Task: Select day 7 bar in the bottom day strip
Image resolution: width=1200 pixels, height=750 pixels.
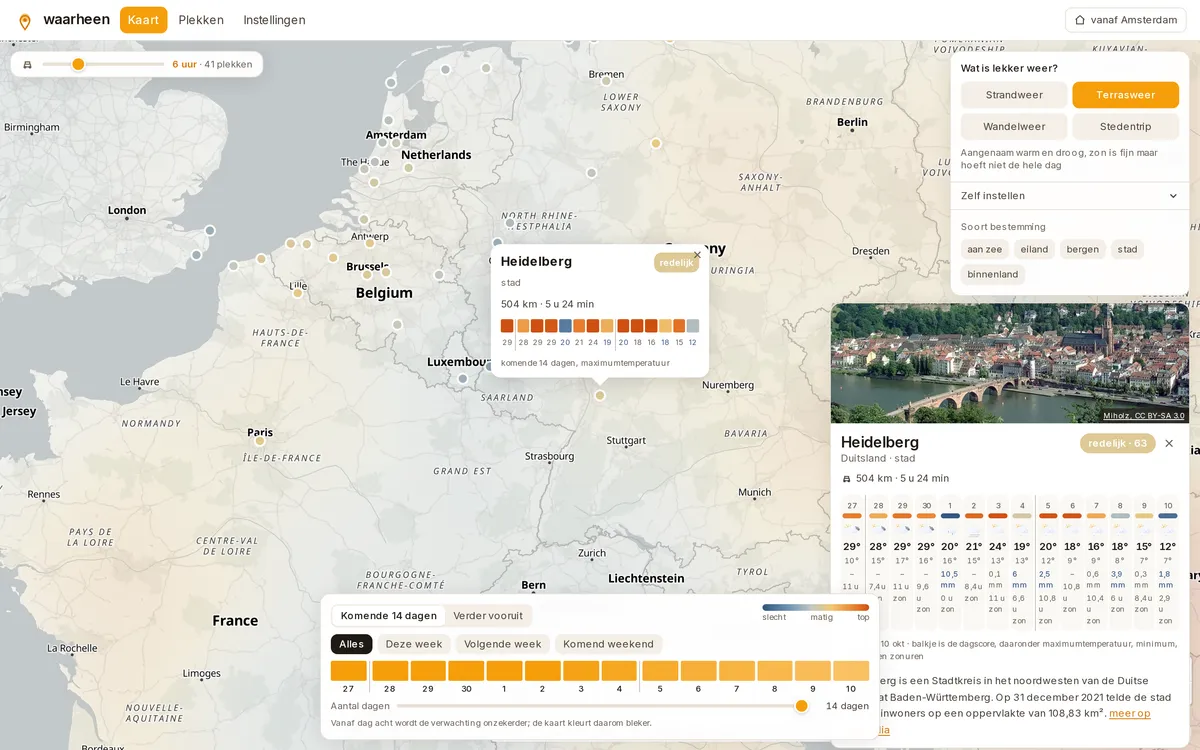Action: (736, 671)
